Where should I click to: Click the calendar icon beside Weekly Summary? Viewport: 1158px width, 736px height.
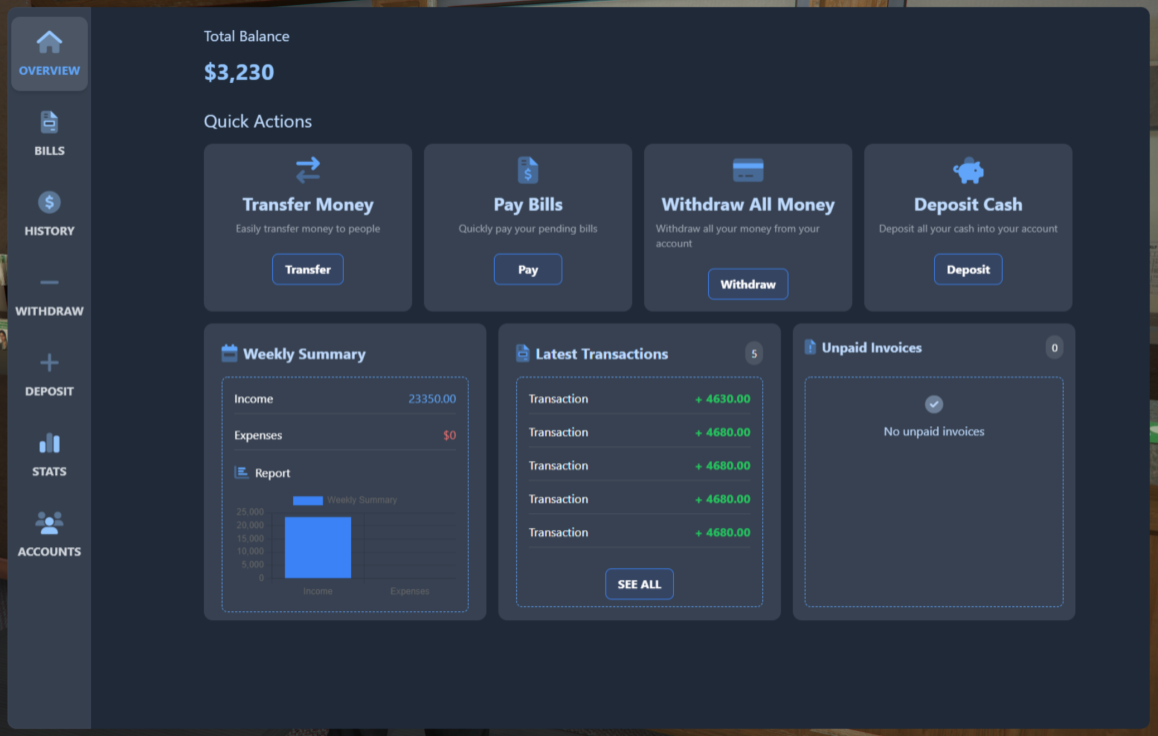(x=231, y=353)
